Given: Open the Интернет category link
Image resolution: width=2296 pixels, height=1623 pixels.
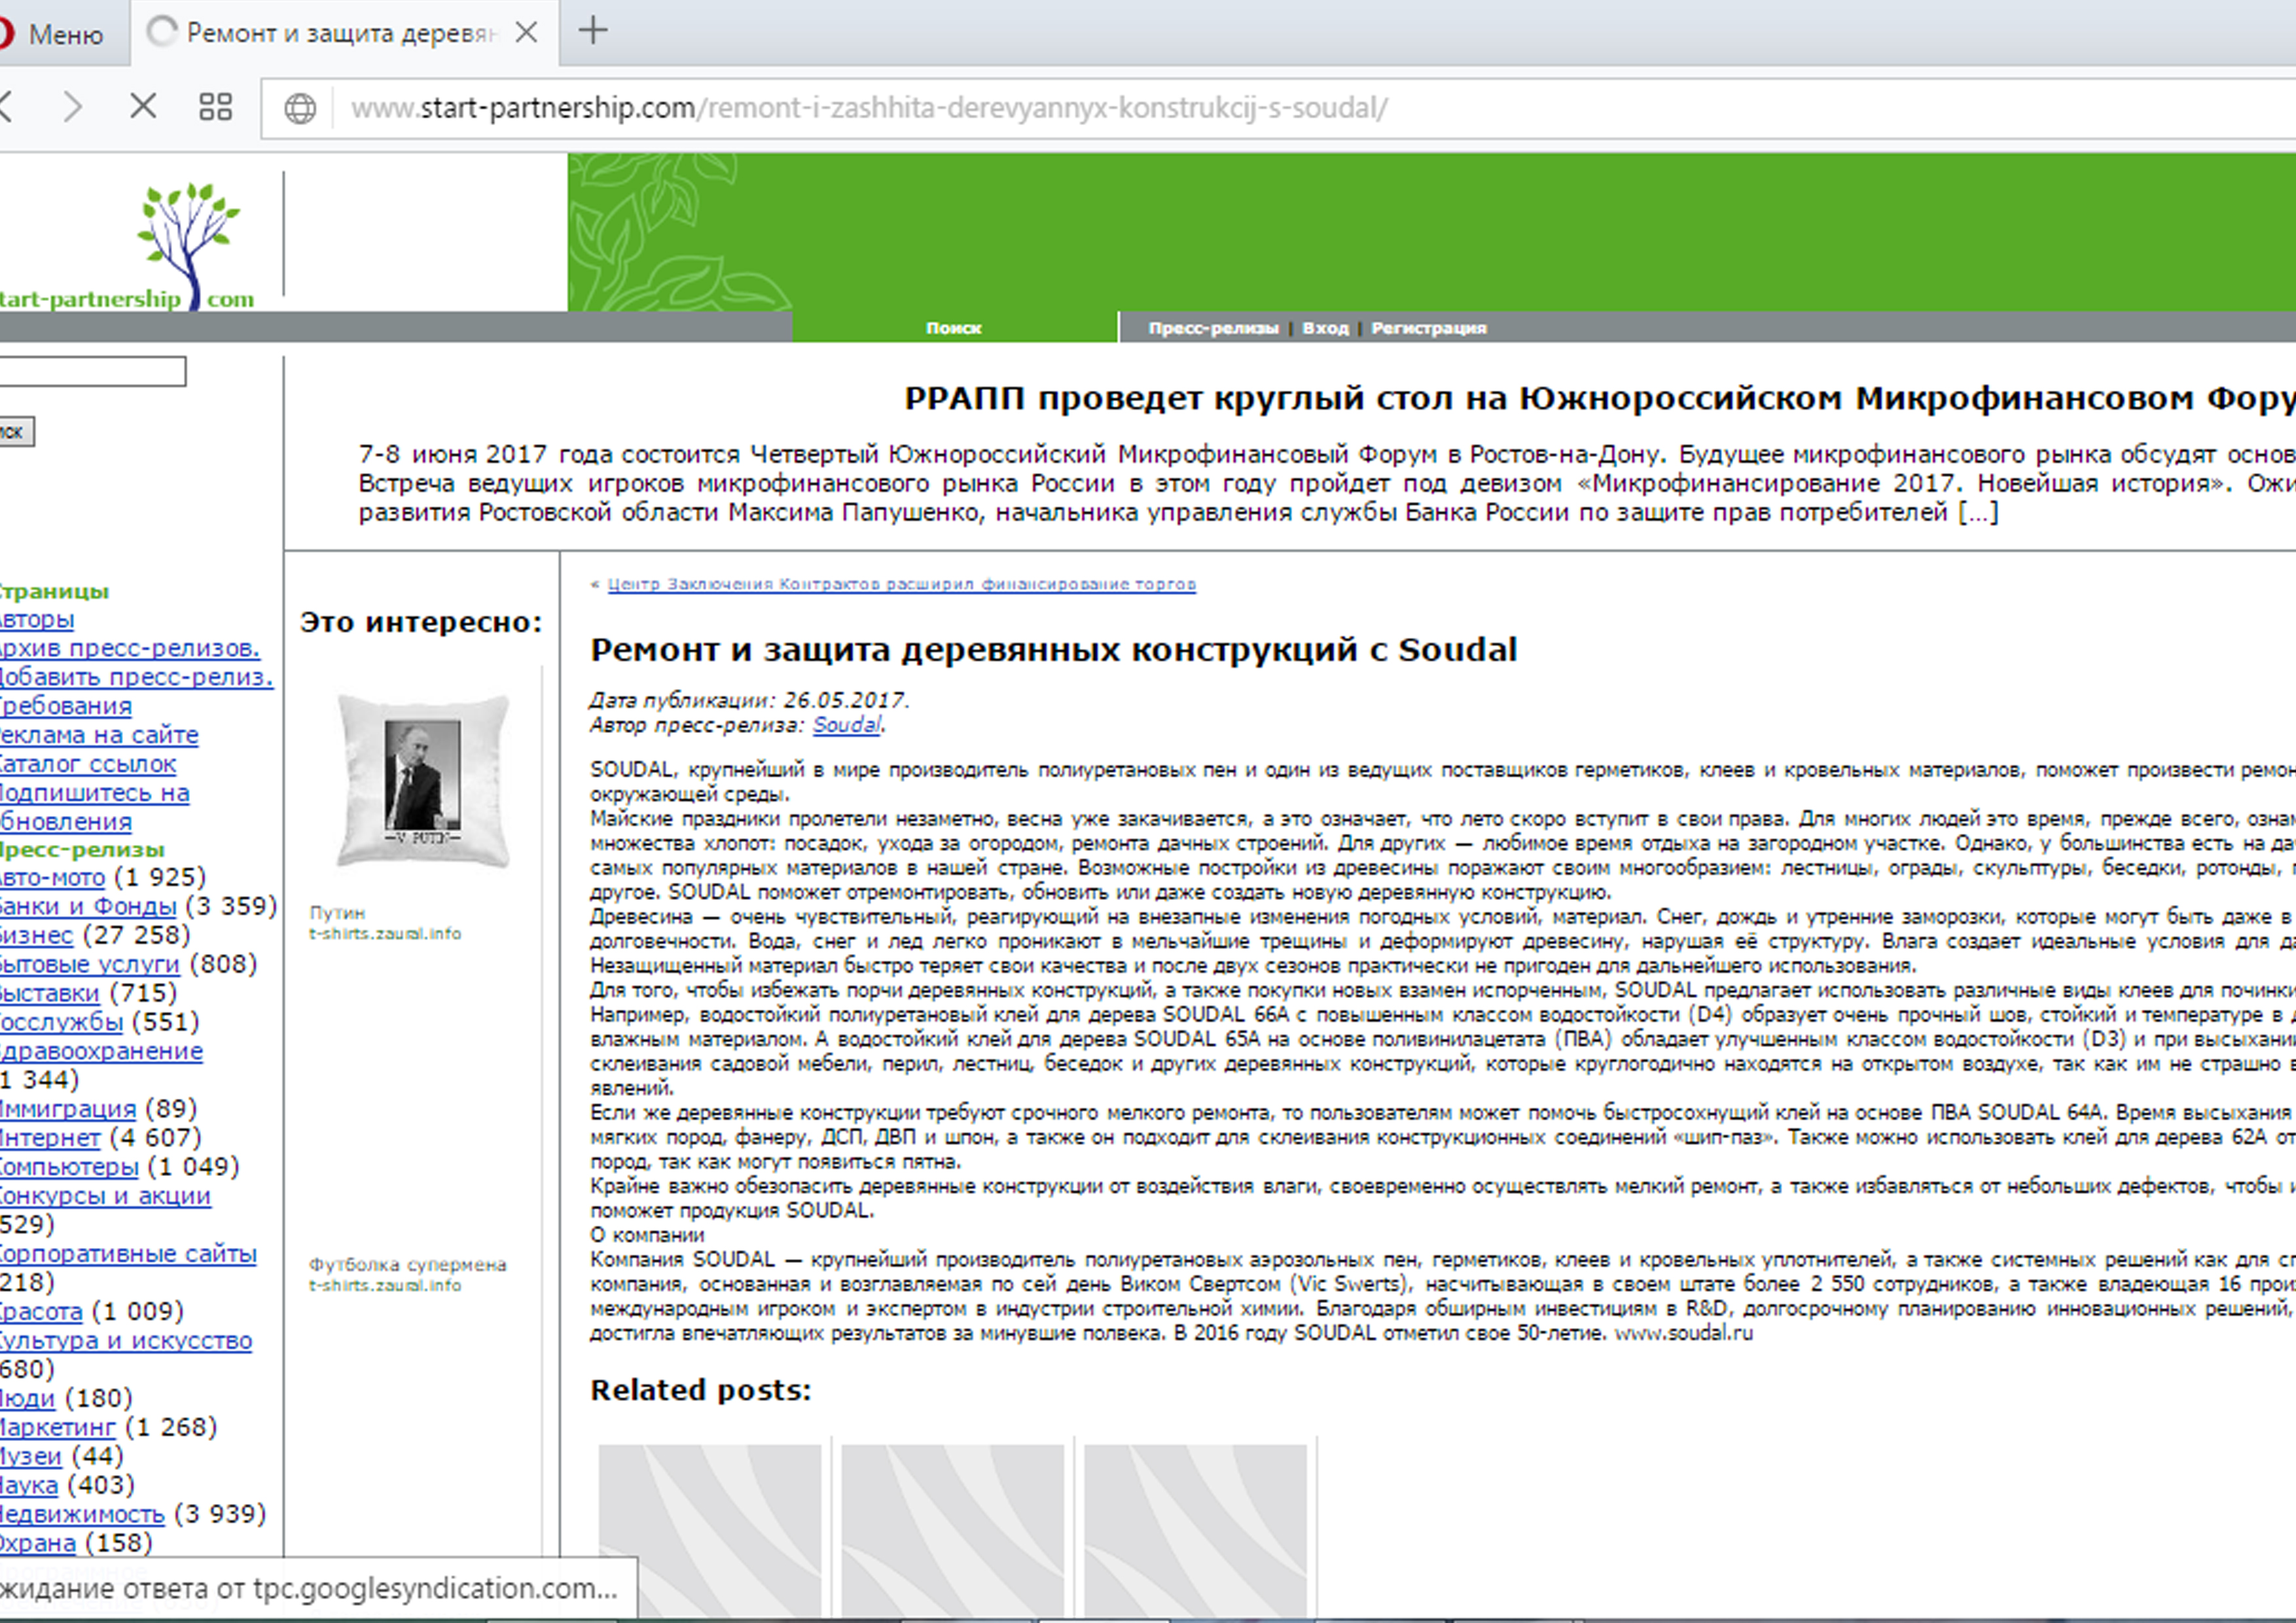Looking at the screenshot, I should pyautogui.click(x=49, y=1139).
